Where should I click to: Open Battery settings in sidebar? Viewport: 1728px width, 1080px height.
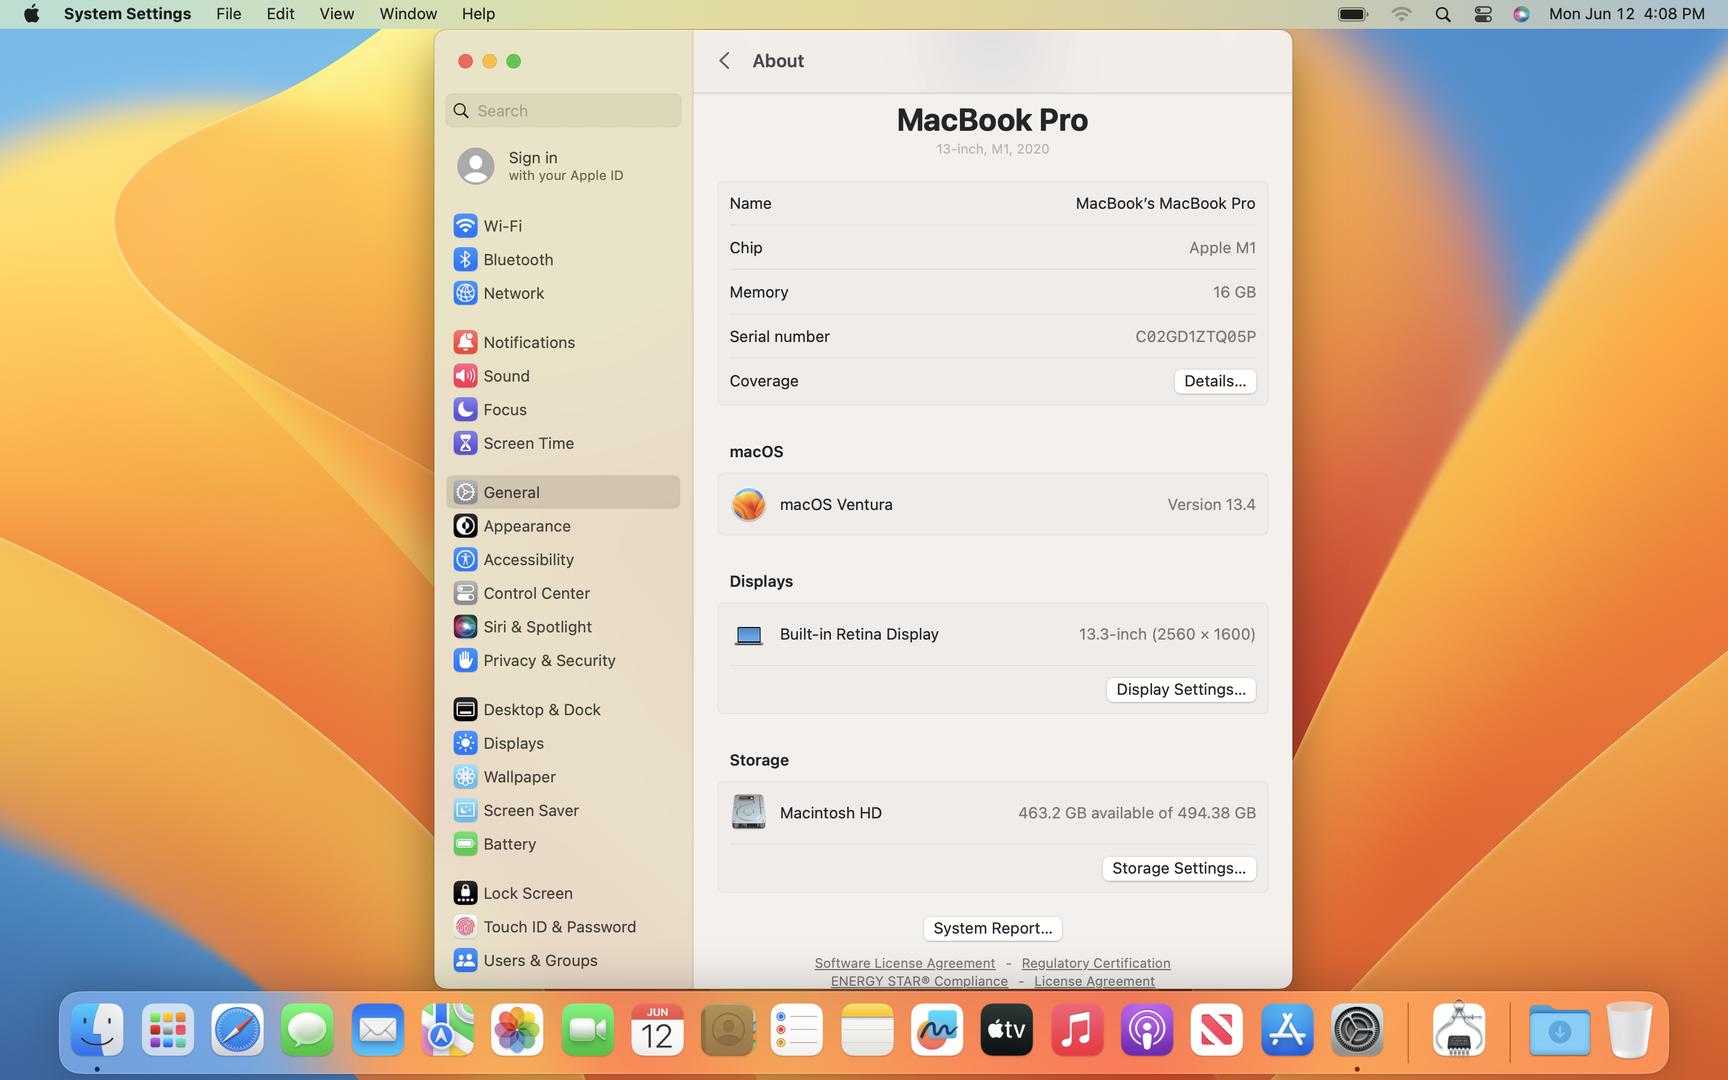[509, 844]
